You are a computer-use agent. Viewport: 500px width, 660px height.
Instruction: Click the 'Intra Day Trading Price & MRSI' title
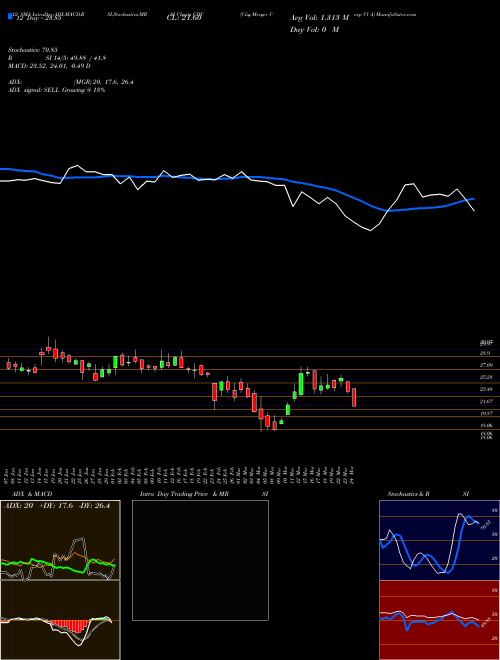coord(204,494)
